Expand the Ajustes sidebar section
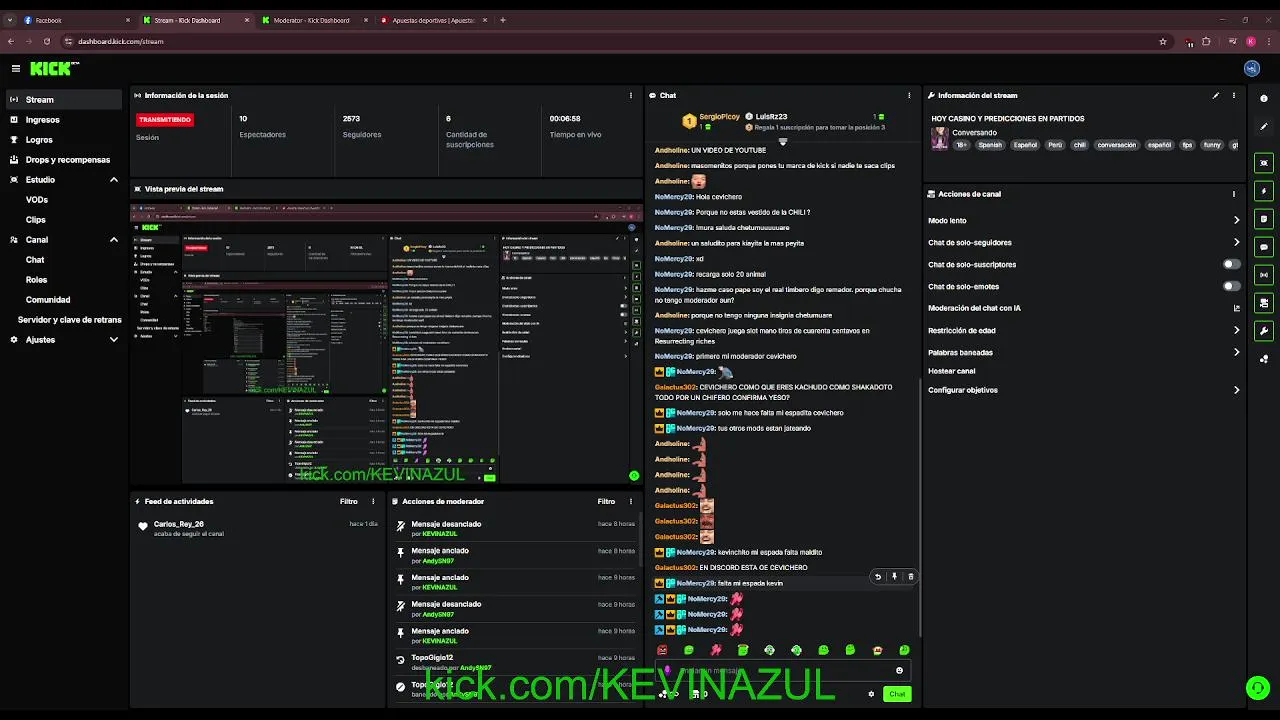 pyautogui.click(x=114, y=340)
